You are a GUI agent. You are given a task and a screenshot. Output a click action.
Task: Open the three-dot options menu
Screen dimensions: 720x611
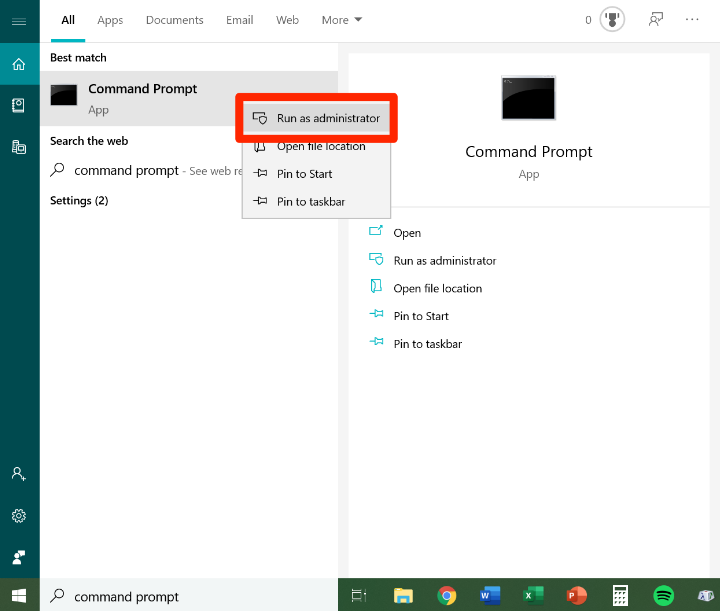point(692,19)
